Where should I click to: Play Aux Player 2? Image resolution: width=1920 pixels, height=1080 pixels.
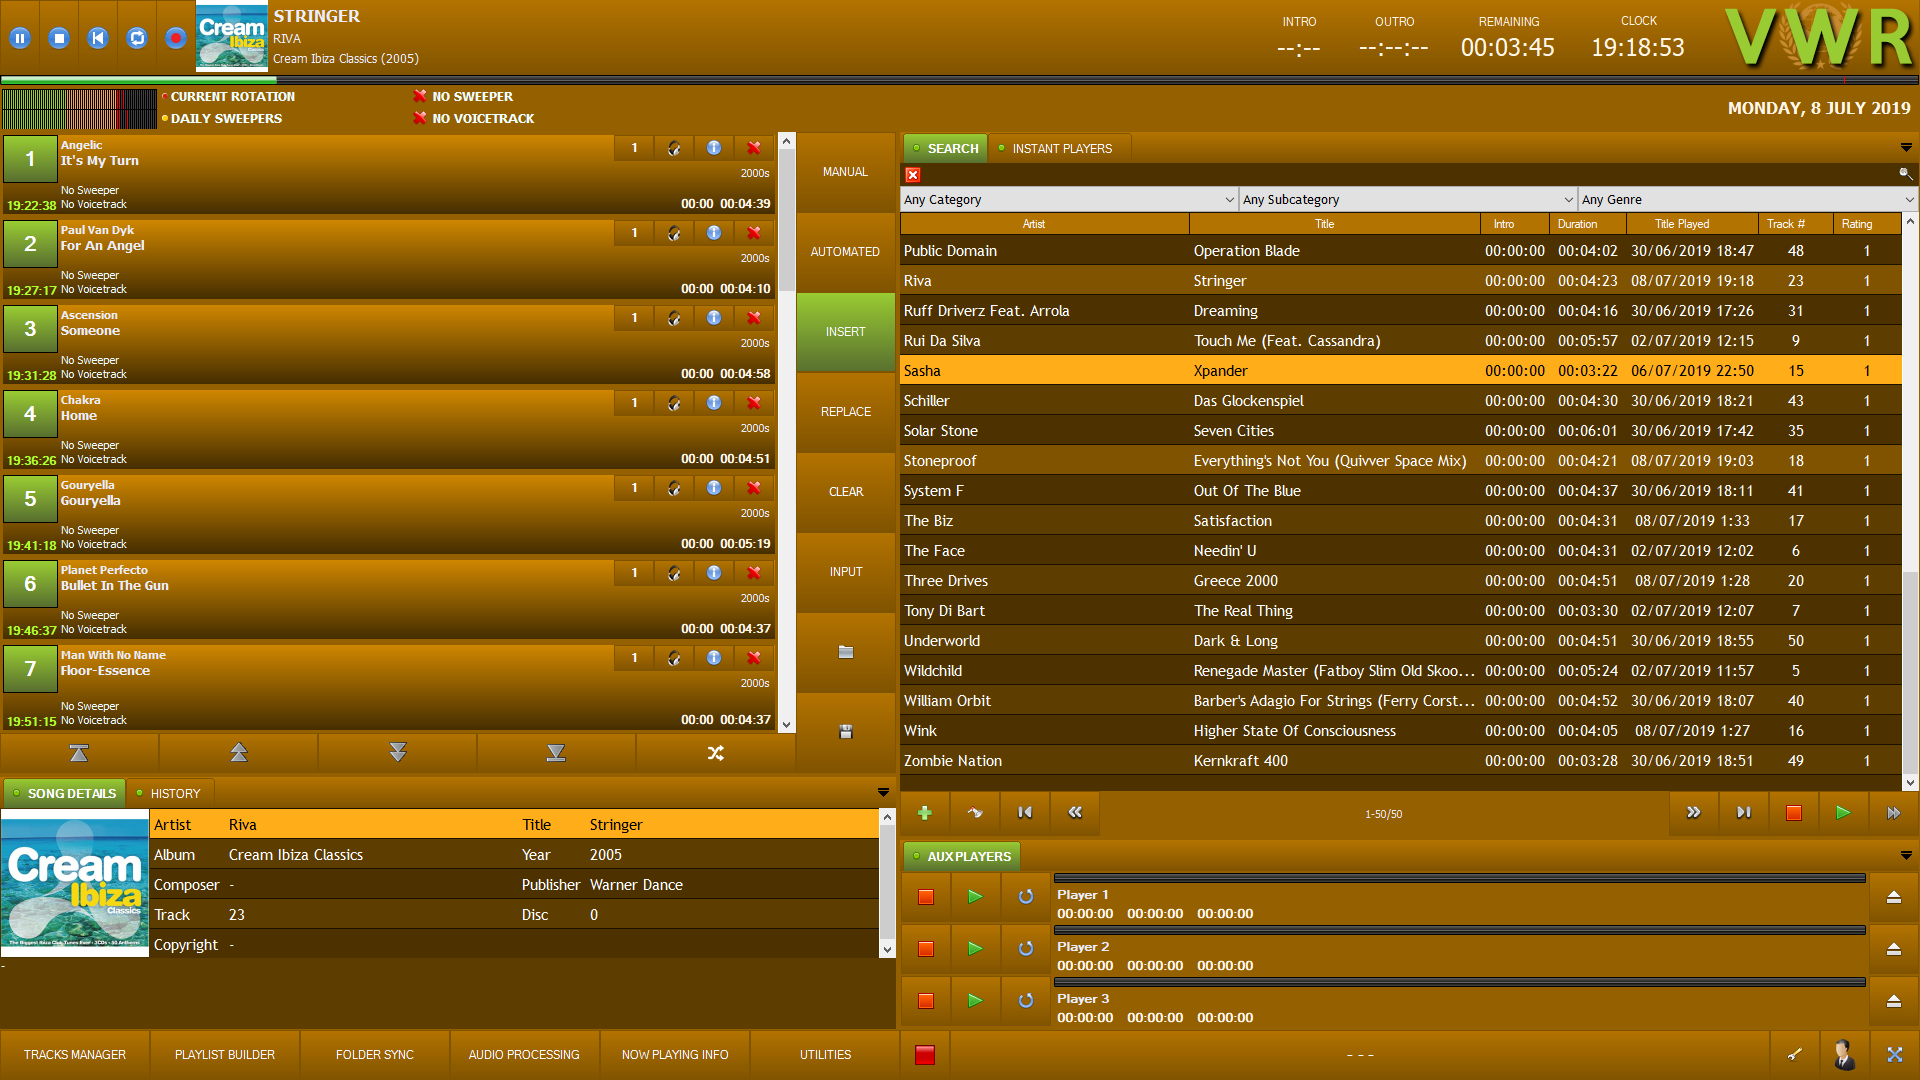point(975,949)
